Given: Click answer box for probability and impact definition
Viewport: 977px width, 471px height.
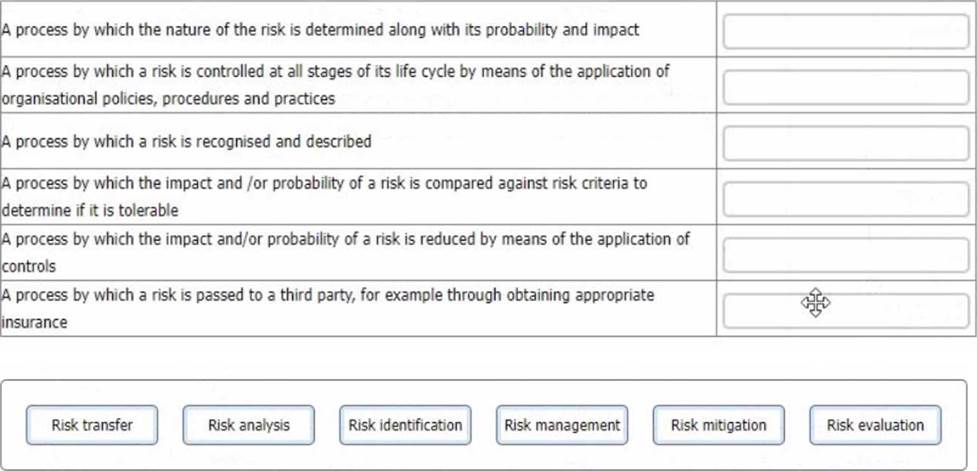Looking at the screenshot, I should [x=846, y=31].
